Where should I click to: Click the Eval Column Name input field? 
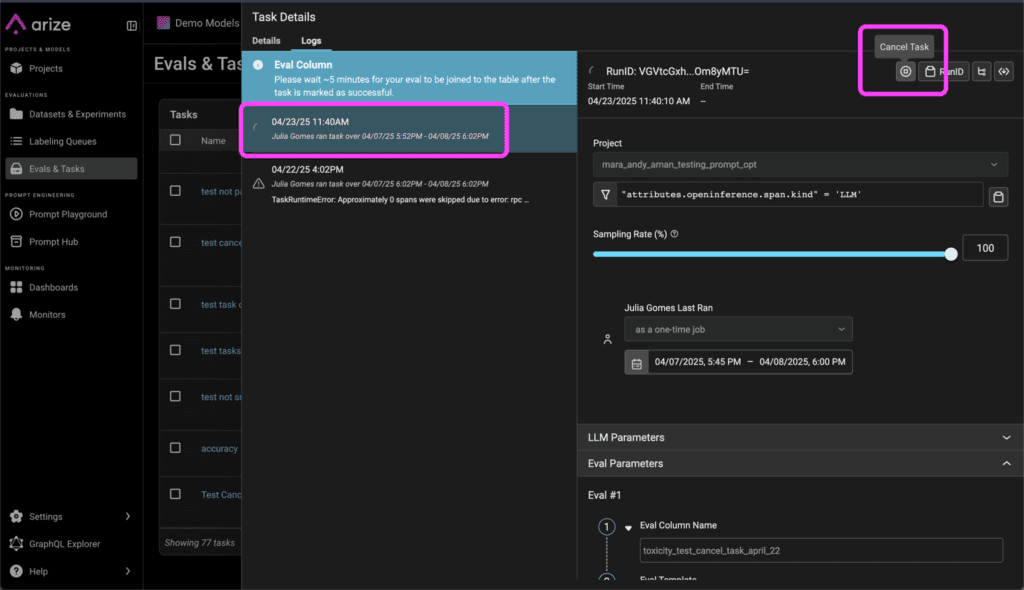click(x=821, y=550)
